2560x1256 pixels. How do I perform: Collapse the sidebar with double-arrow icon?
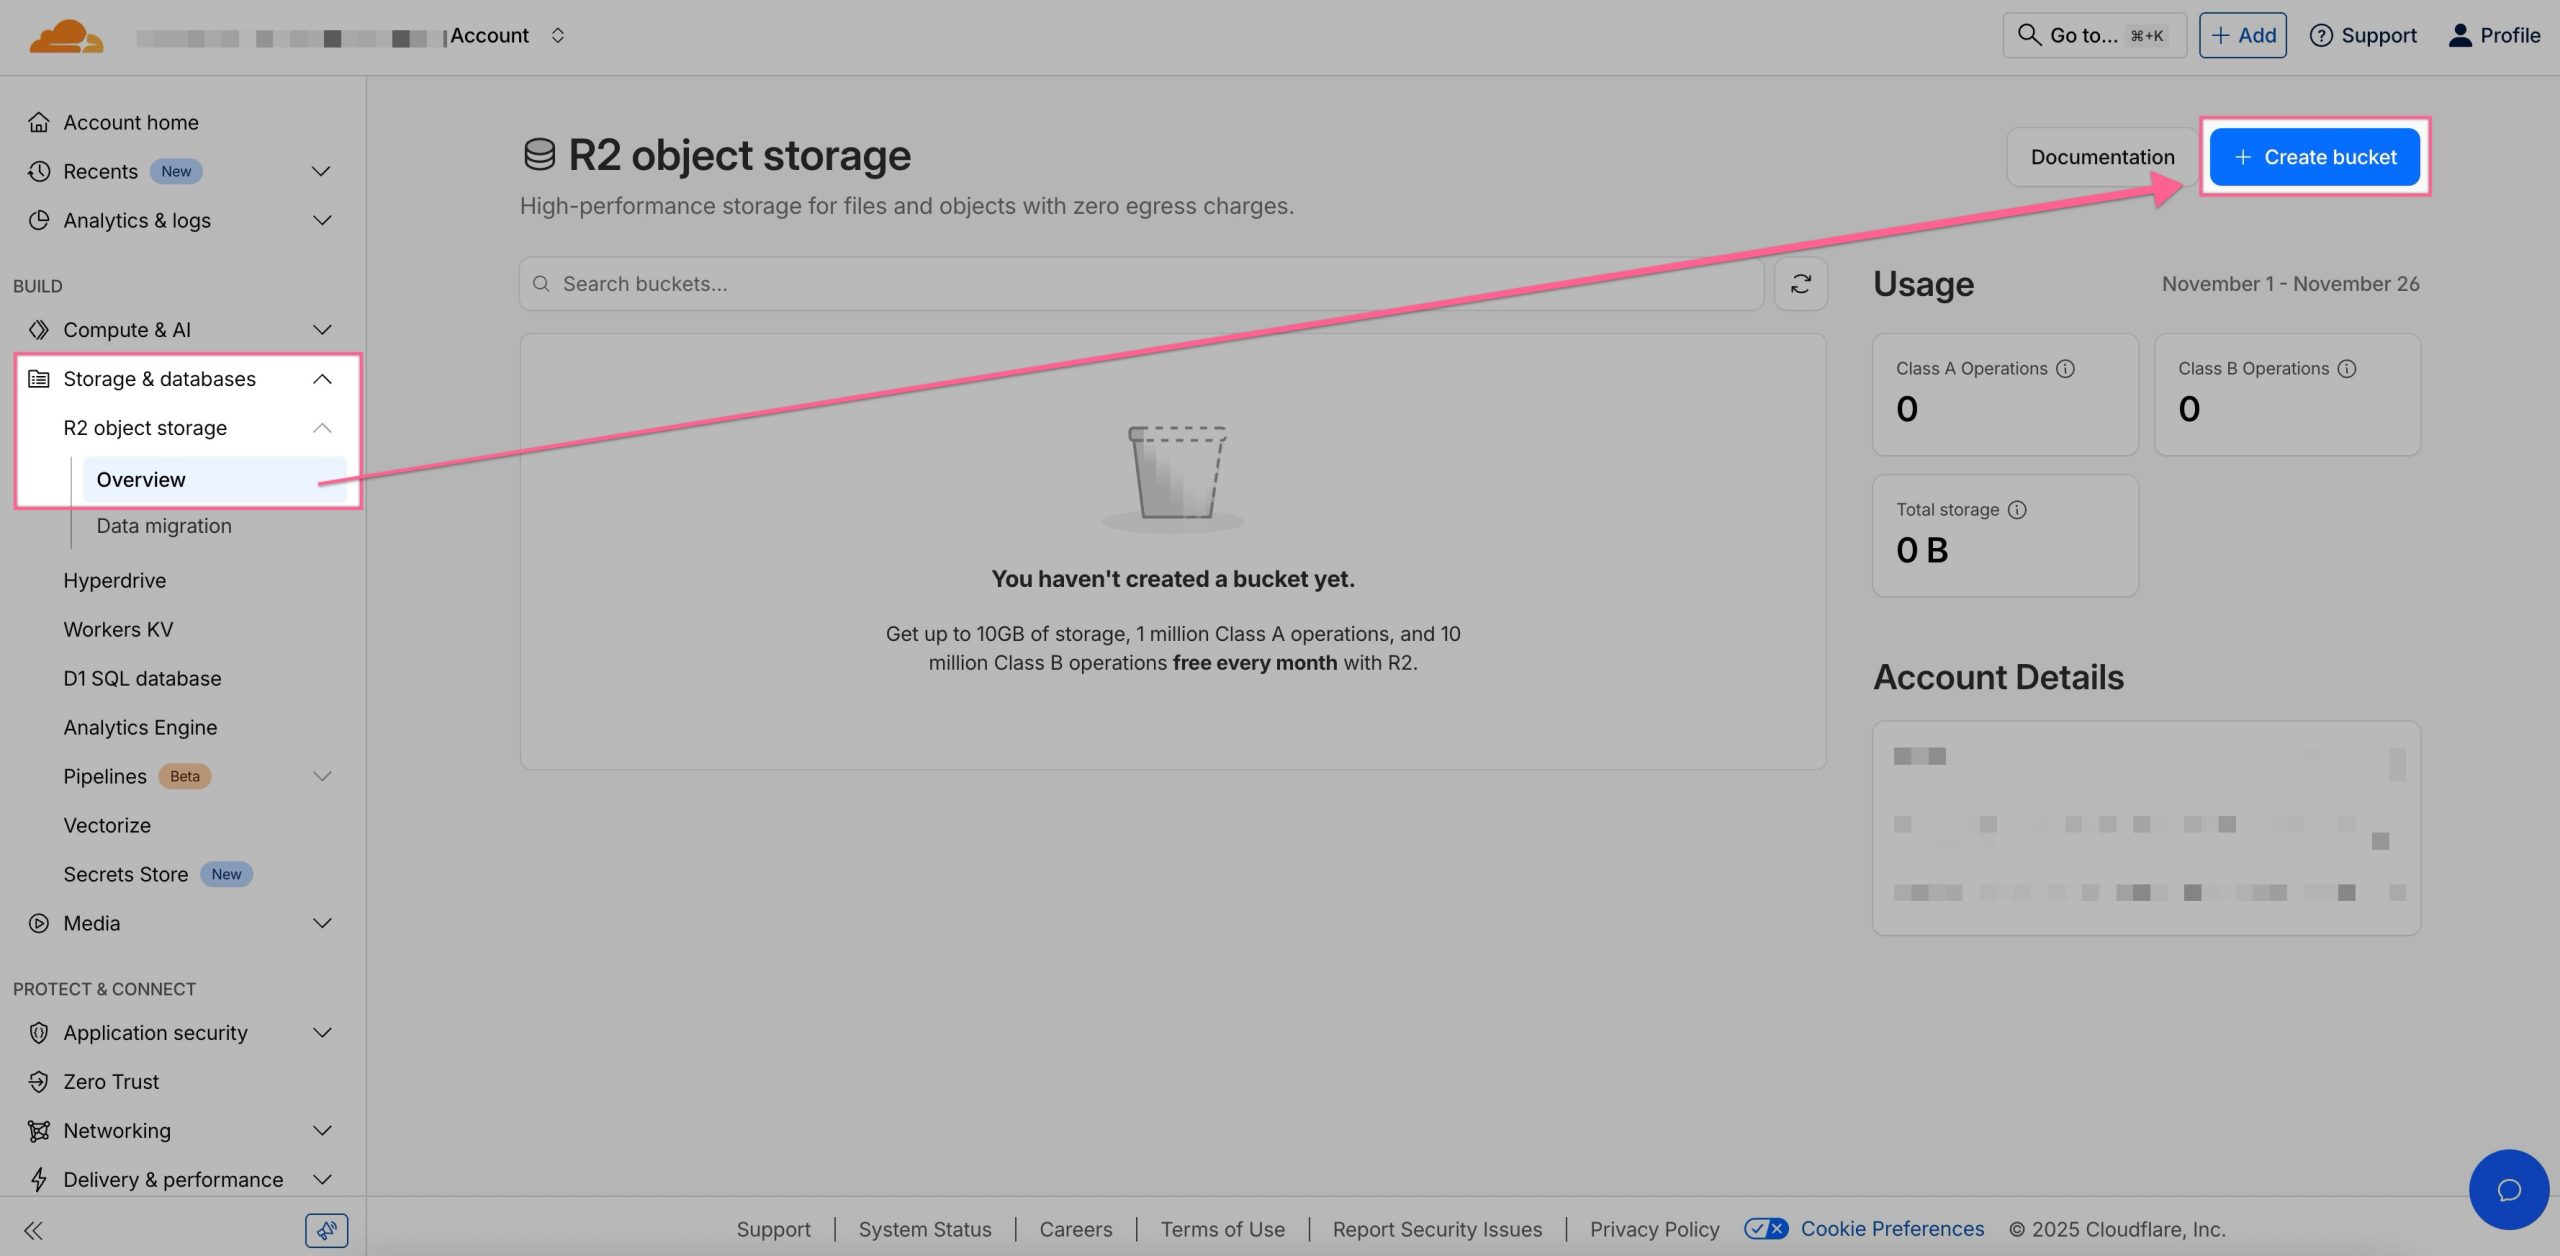[x=33, y=1230]
